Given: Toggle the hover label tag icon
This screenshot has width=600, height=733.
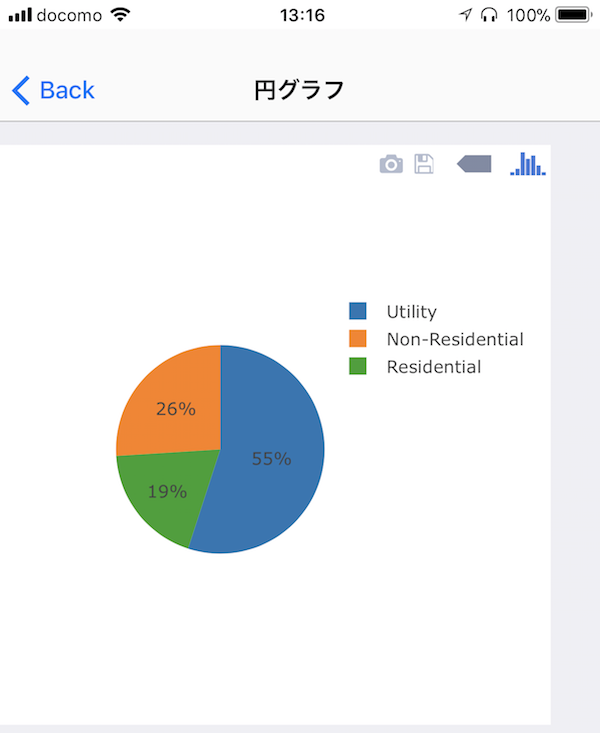Looking at the screenshot, I should (x=474, y=164).
